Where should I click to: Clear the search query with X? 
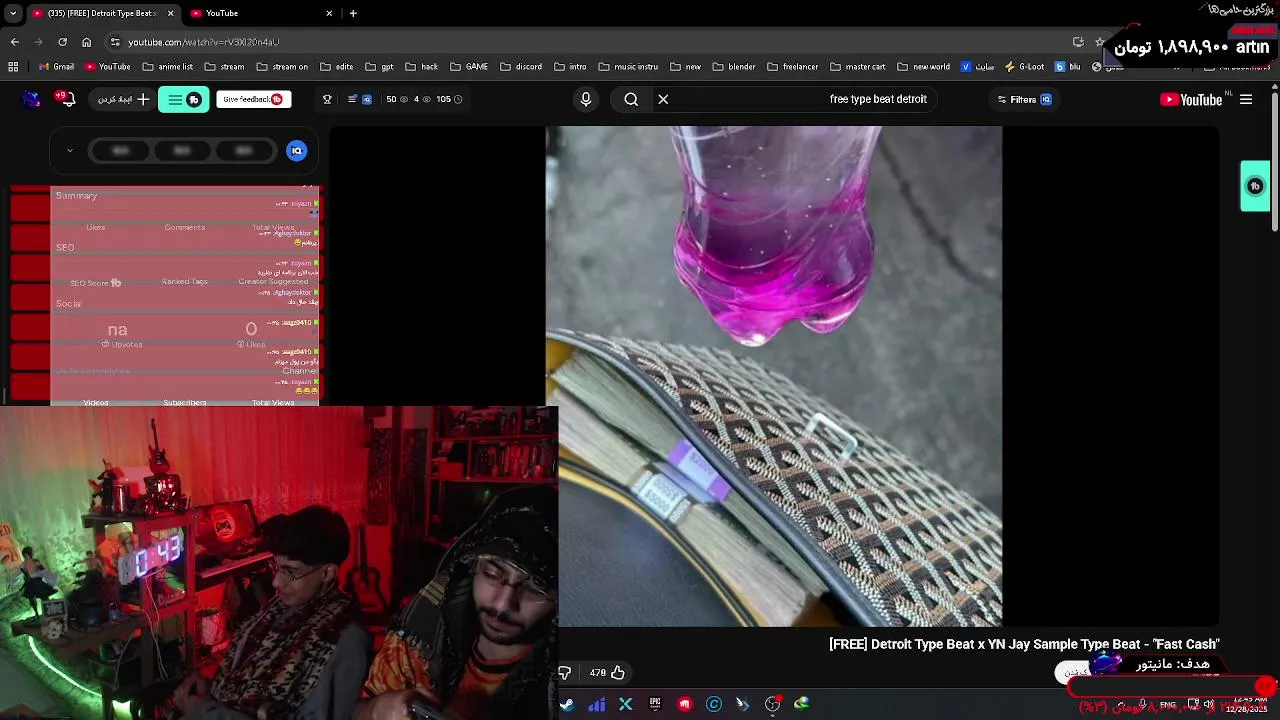[x=663, y=99]
